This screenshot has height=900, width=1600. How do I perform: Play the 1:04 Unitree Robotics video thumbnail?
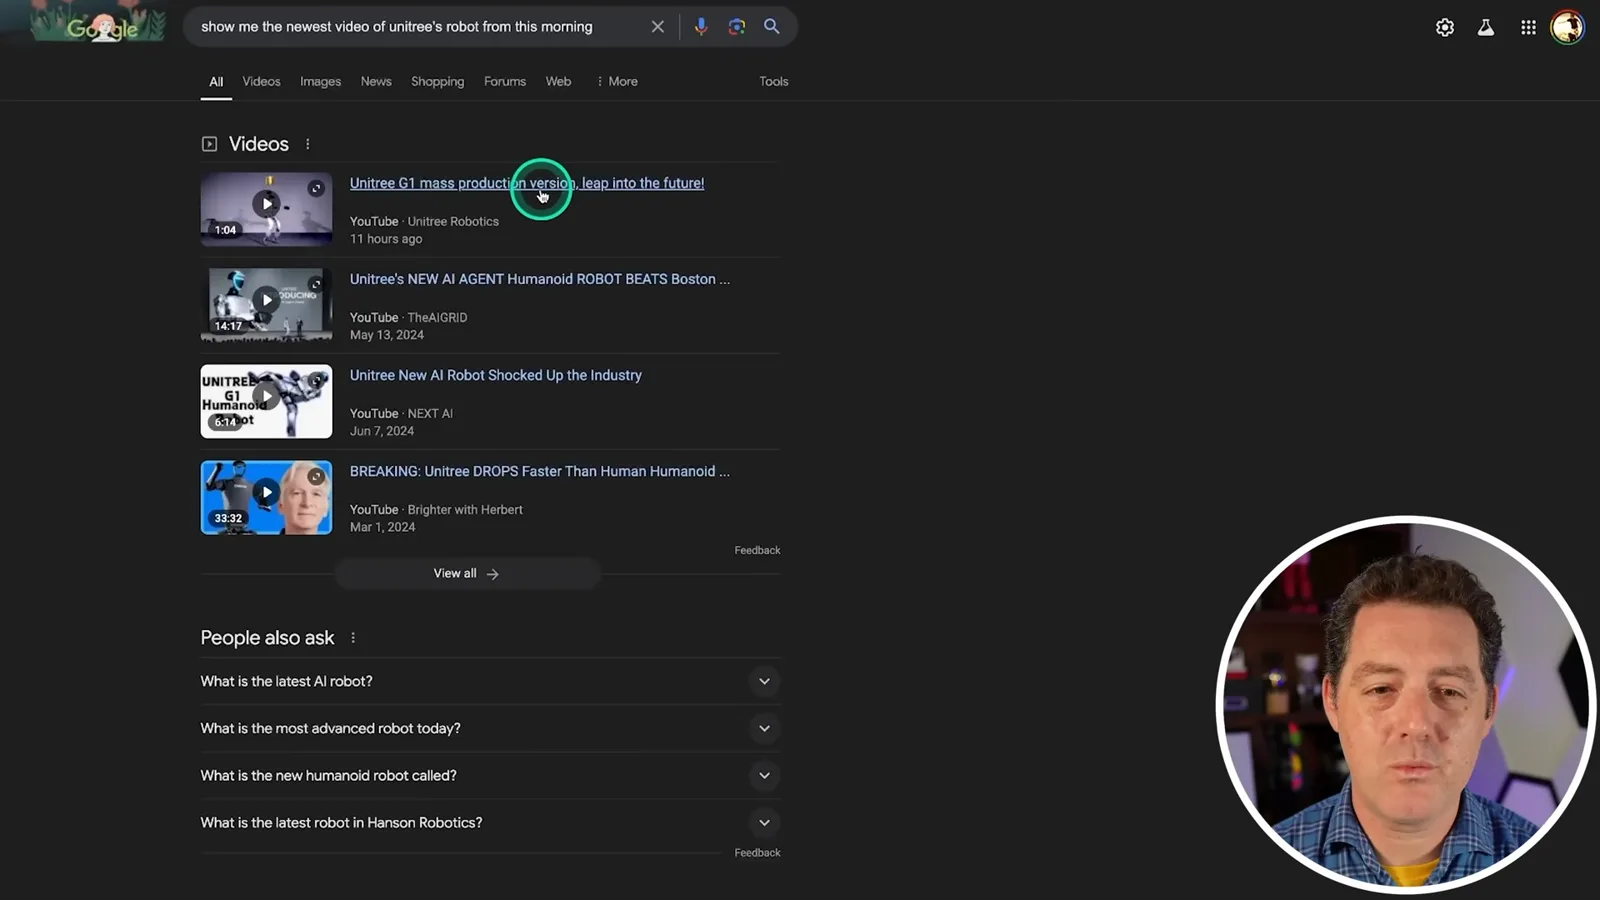(266, 209)
